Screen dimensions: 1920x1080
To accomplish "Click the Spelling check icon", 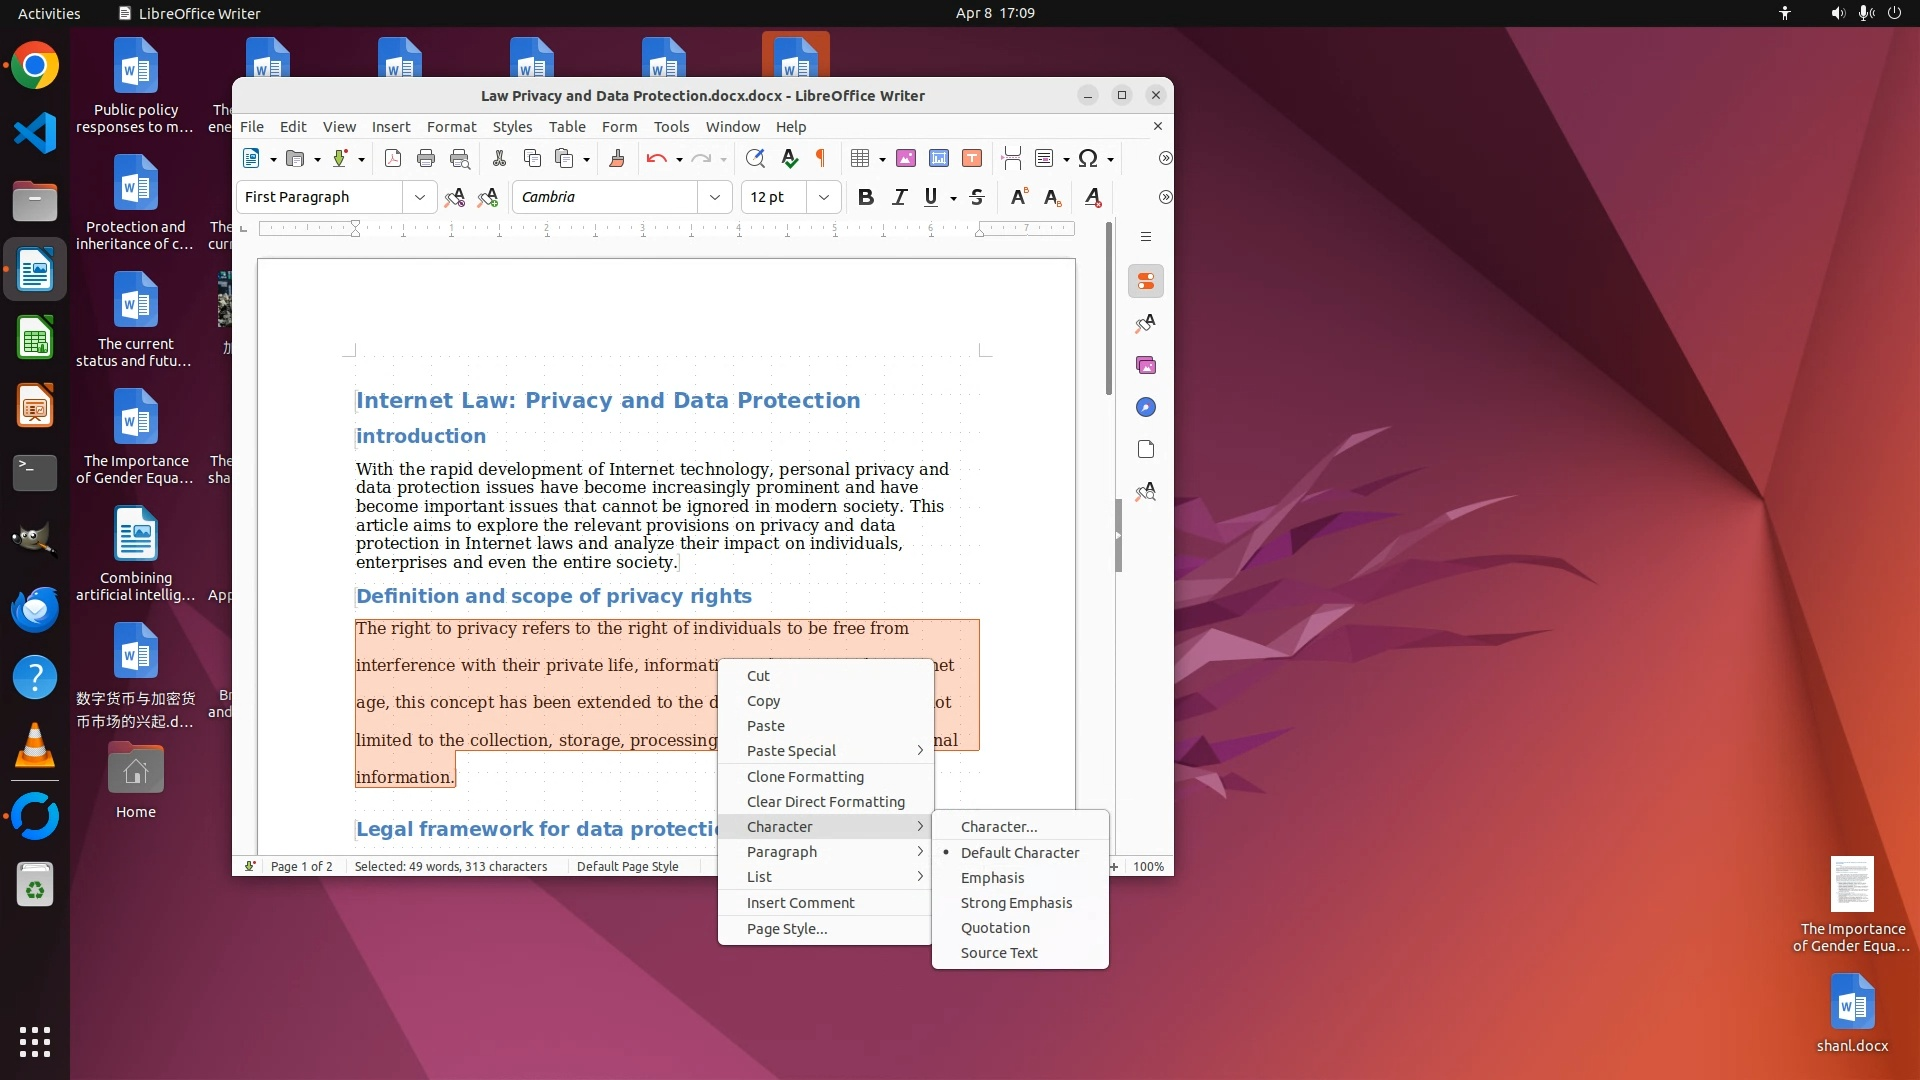I will pyautogui.click(x=789, y=158).
